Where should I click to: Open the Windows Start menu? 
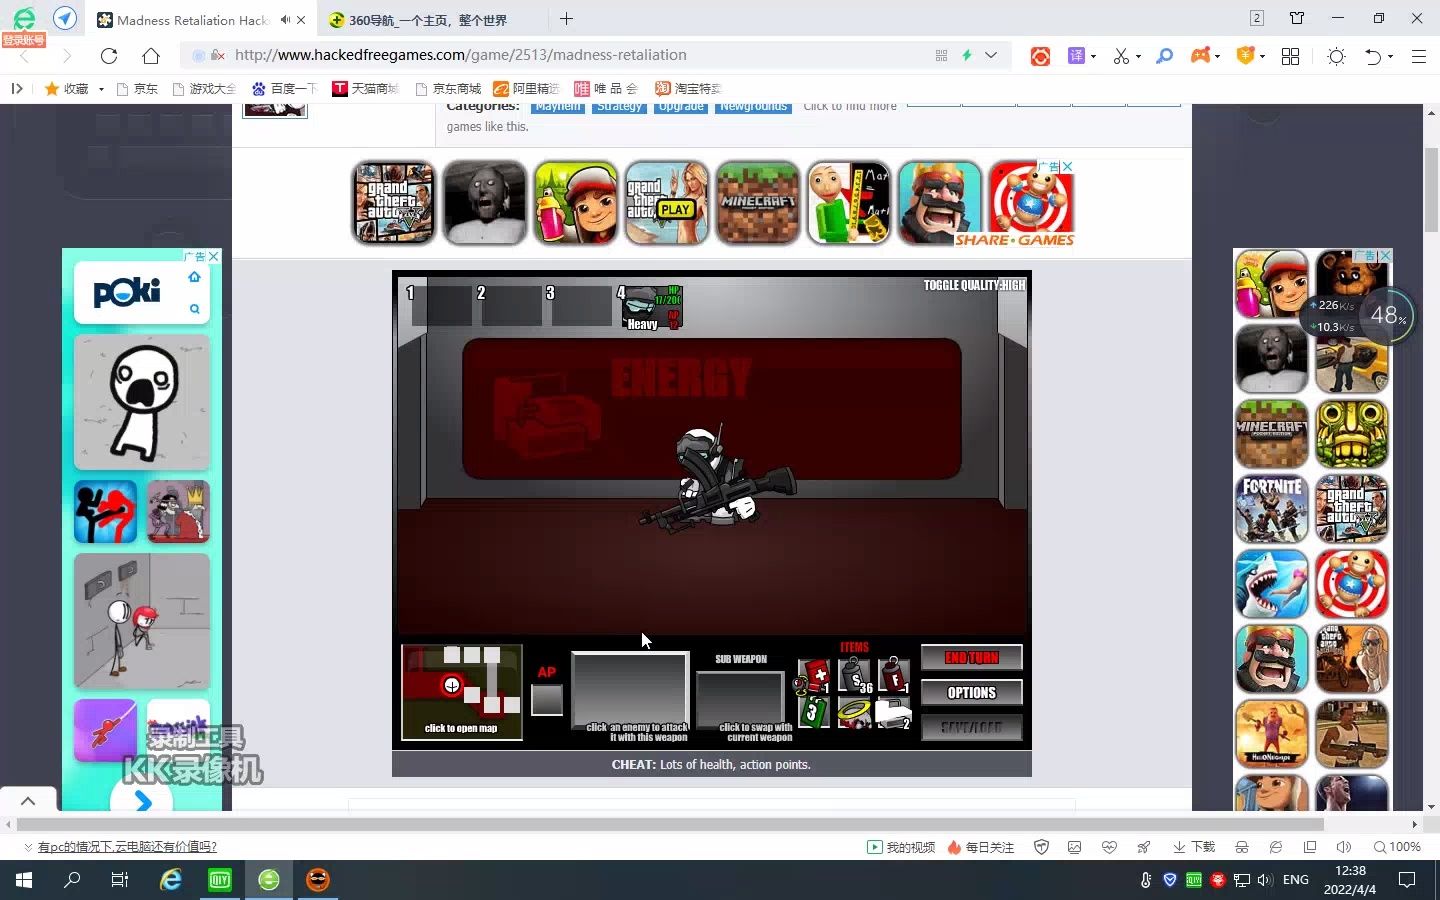coord(24,880)
